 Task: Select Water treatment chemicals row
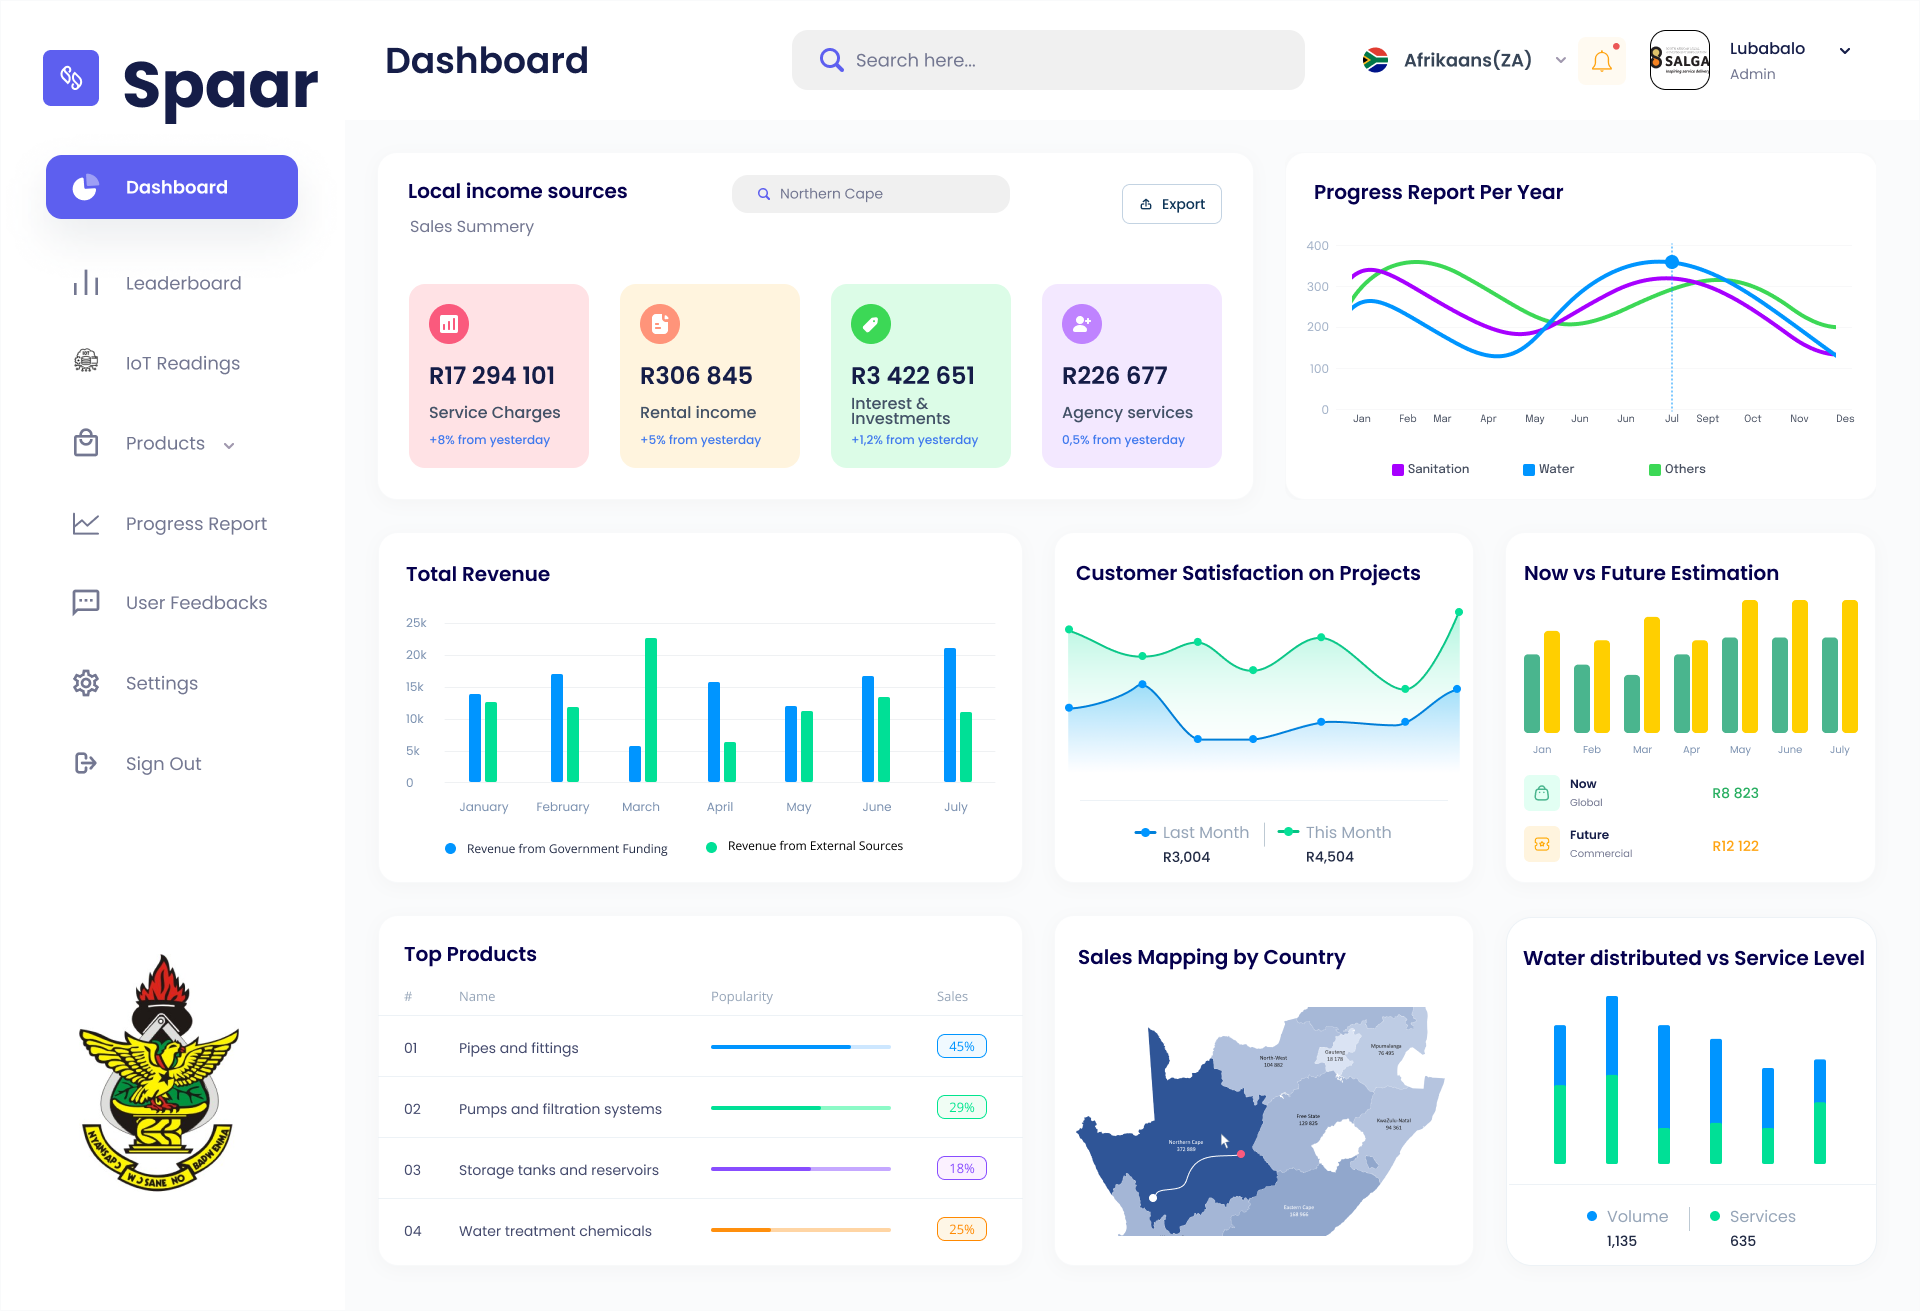(700, 1230)
